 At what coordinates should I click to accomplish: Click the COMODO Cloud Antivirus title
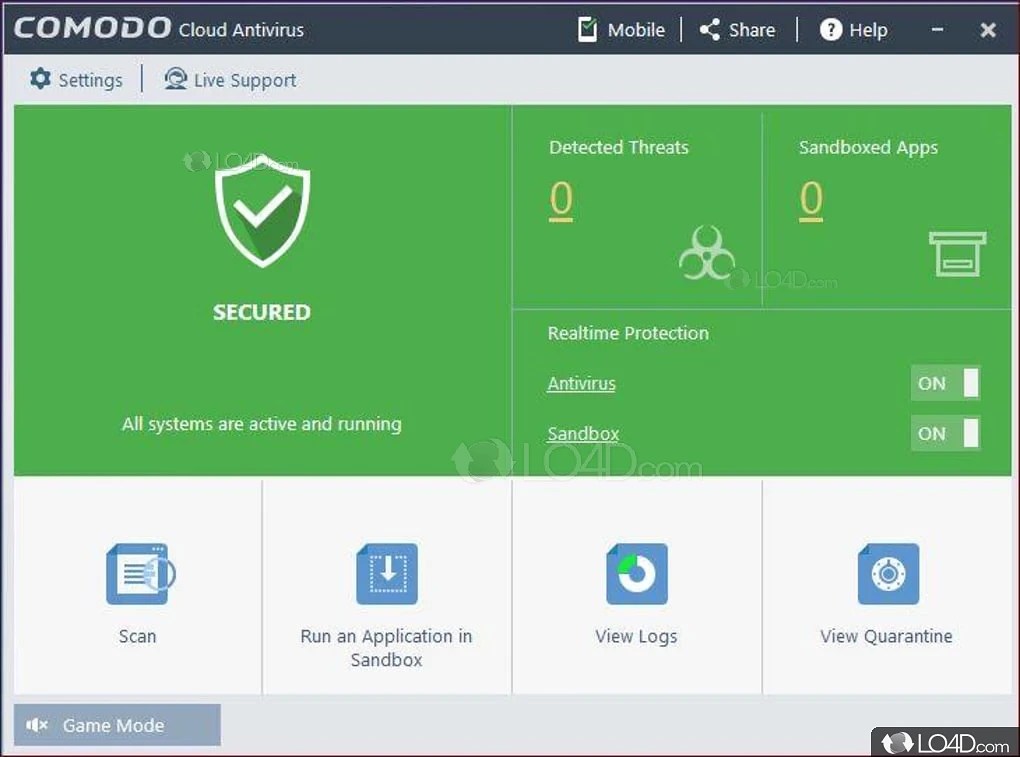[x=159, y=29]
